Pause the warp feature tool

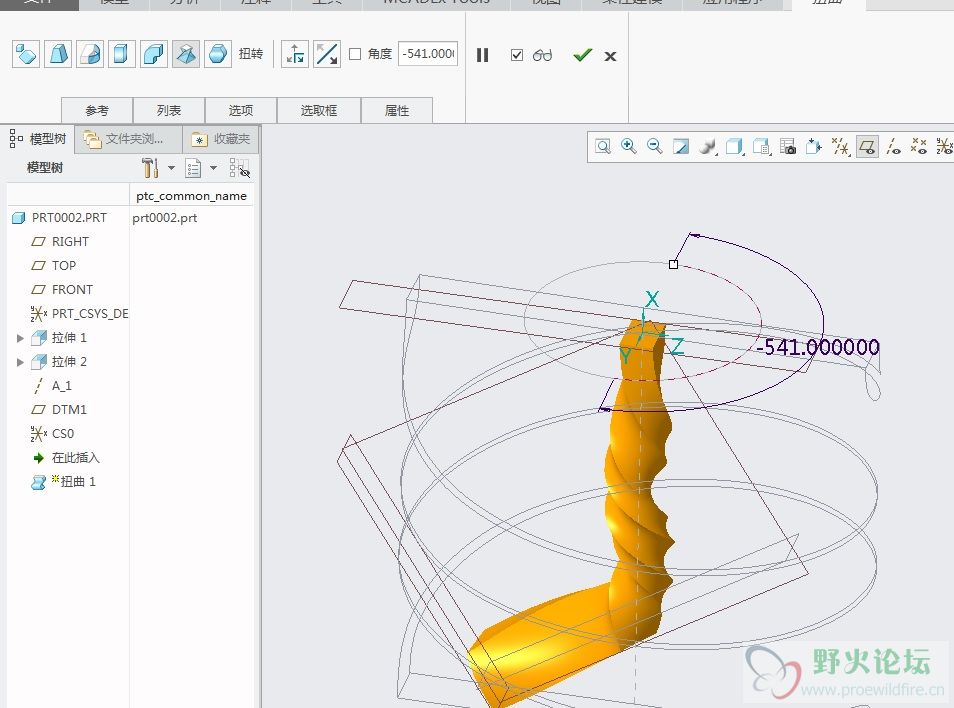pos(482,55)
